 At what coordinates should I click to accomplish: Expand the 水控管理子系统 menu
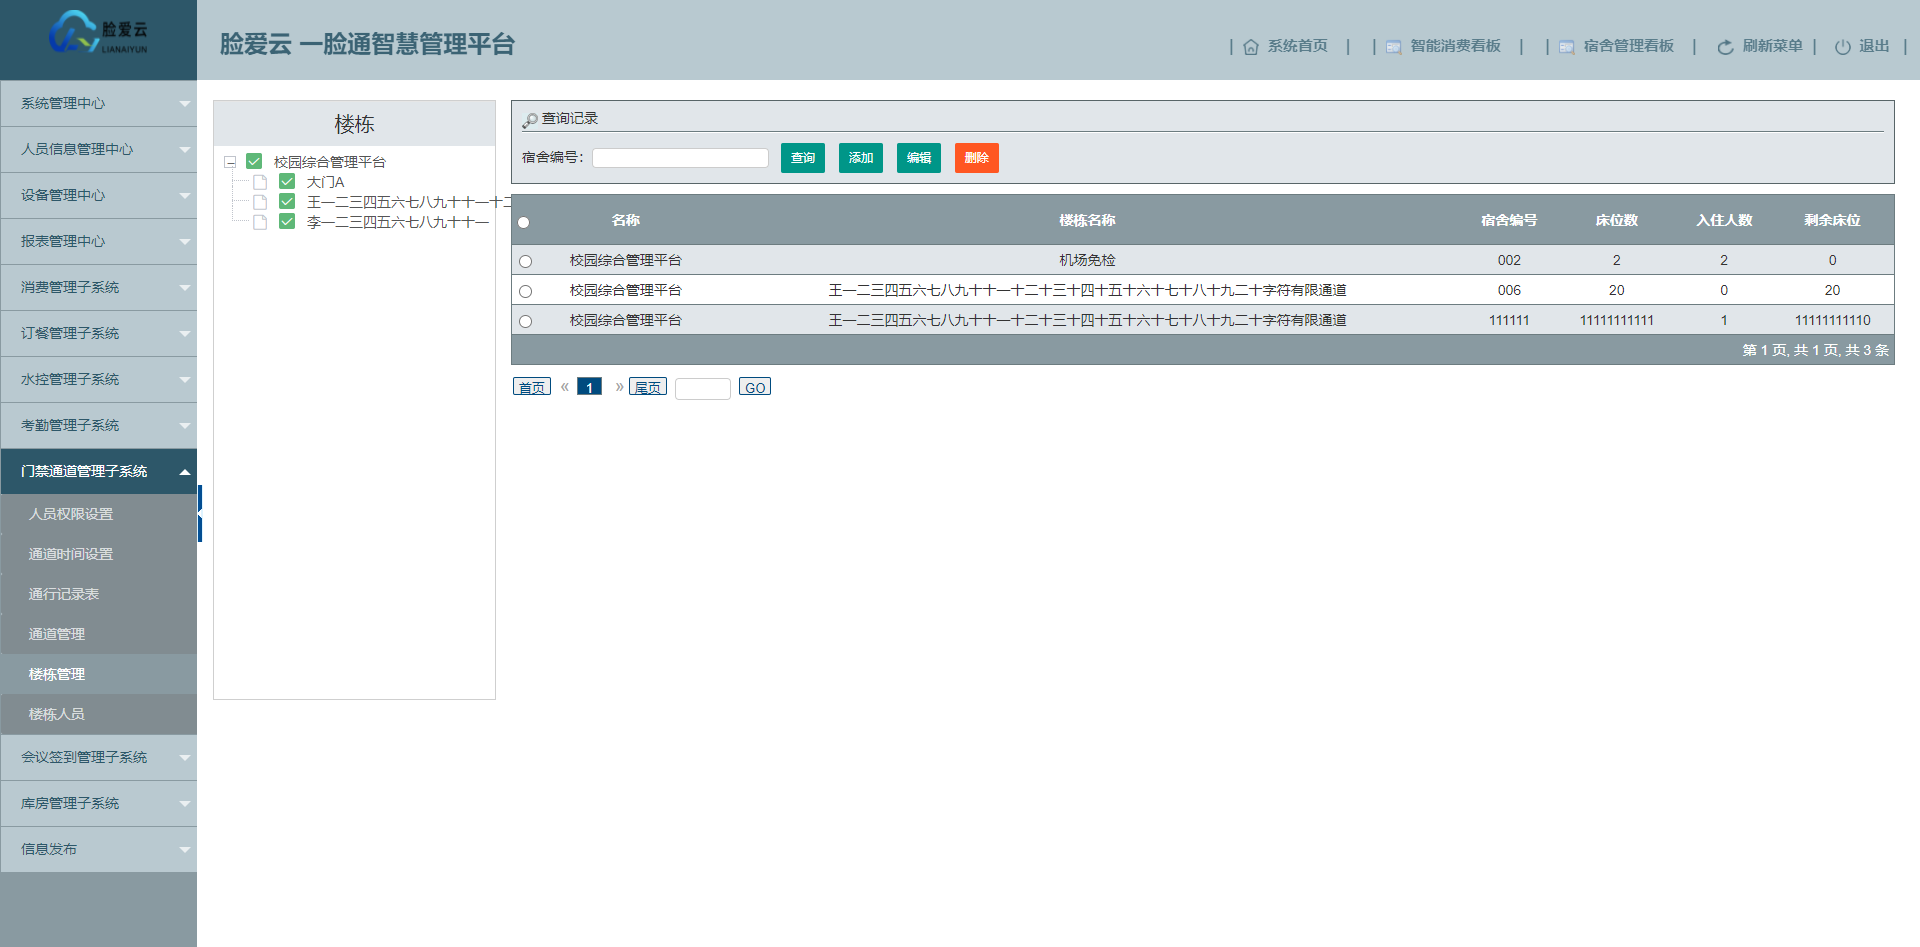pos(98,379)
